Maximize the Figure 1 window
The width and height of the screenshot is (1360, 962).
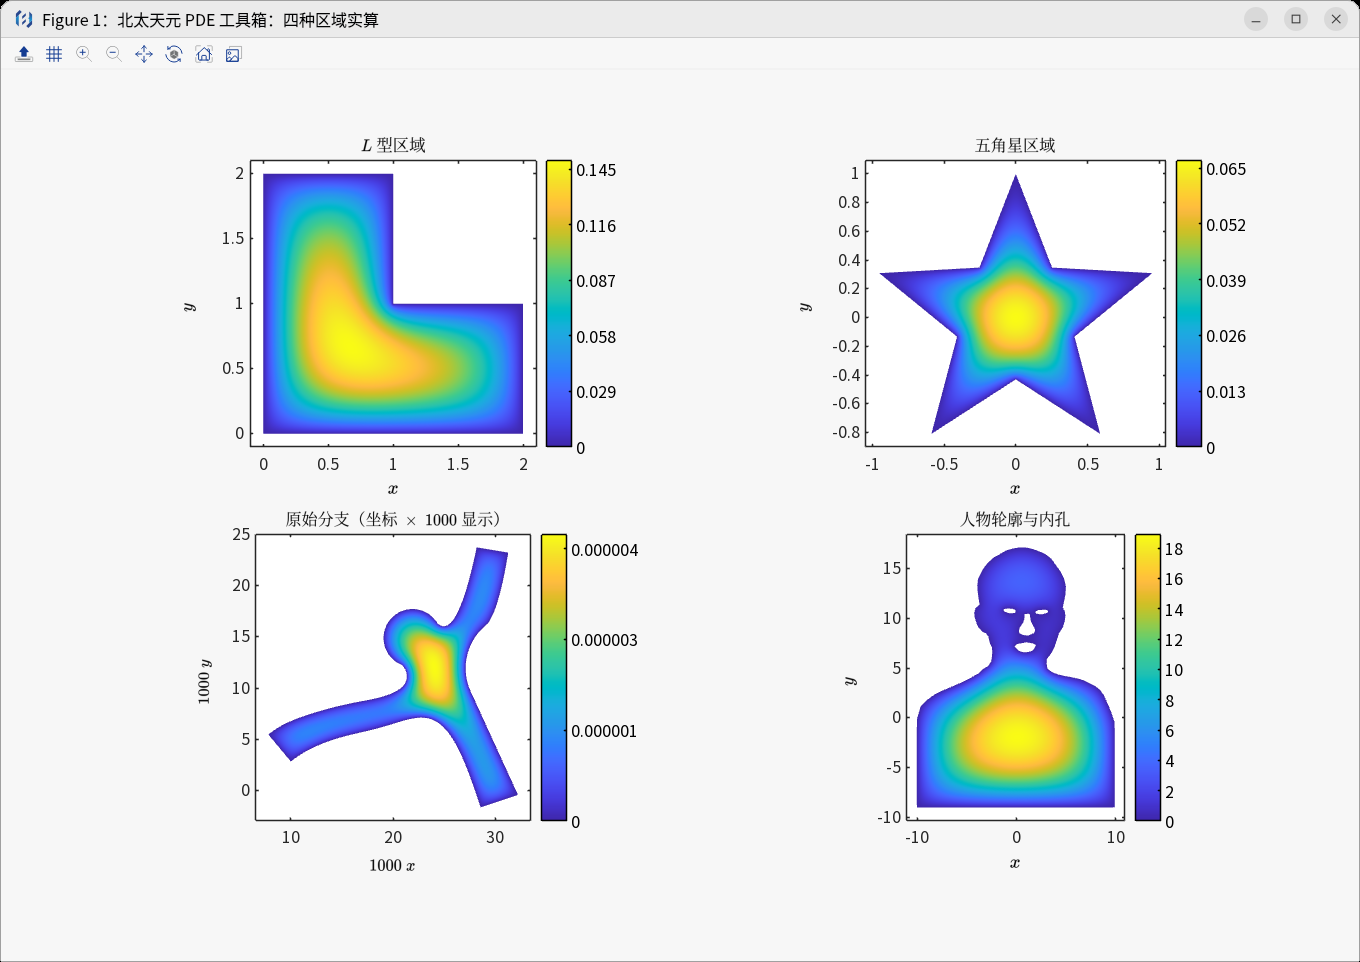tap(1296, 19)
